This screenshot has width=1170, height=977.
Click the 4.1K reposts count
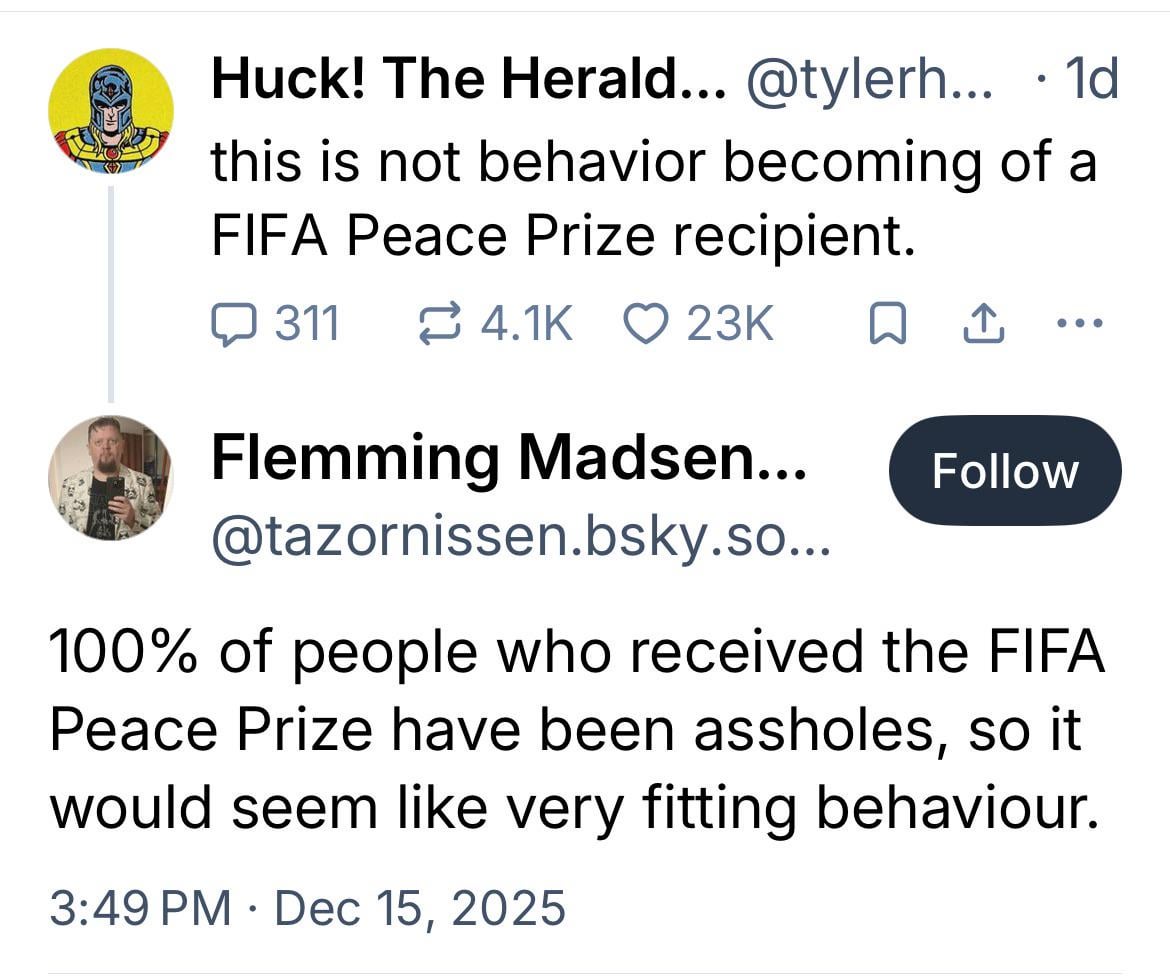[527, 324]
